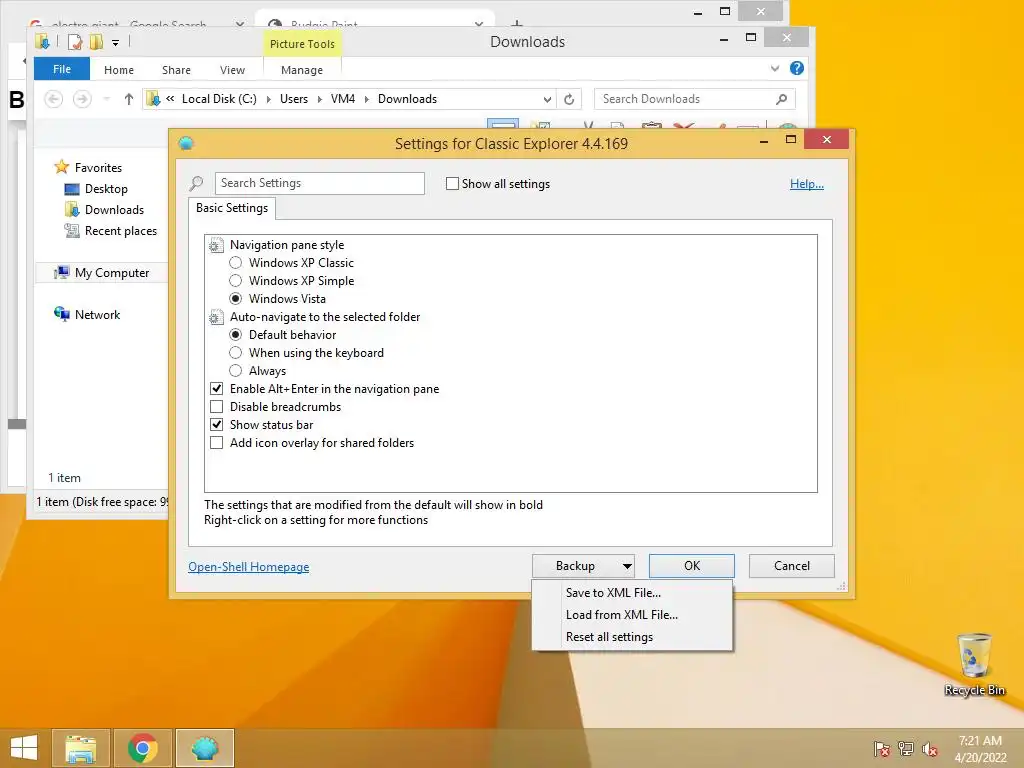Open the Backup dropdown button

pyautogui.click(x=583, y=566)
